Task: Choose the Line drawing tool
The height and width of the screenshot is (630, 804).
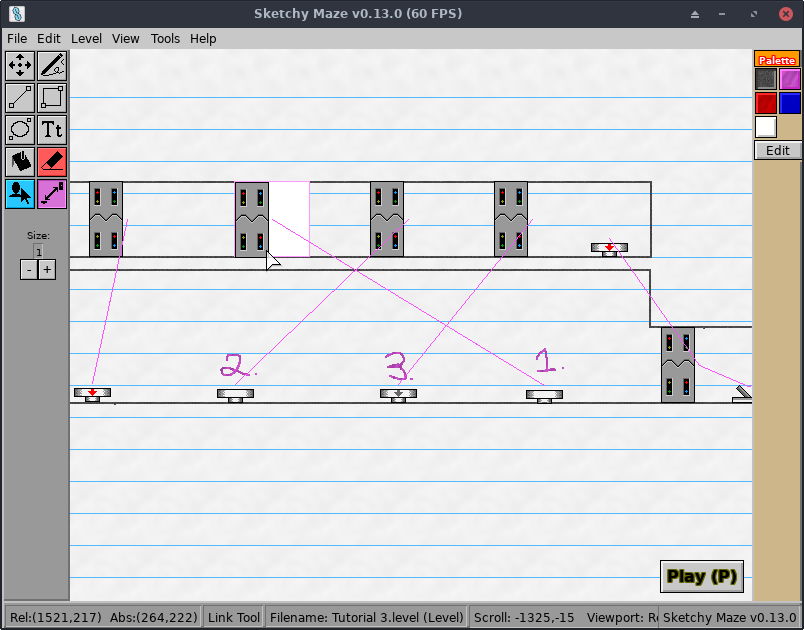Action: point(20,98)
